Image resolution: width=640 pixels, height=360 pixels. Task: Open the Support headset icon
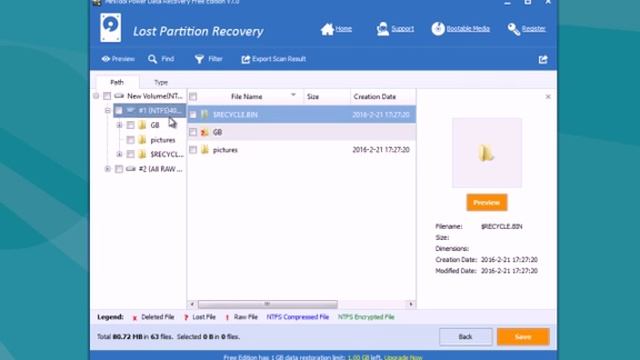pyautogui.click(x=382, y=29)
